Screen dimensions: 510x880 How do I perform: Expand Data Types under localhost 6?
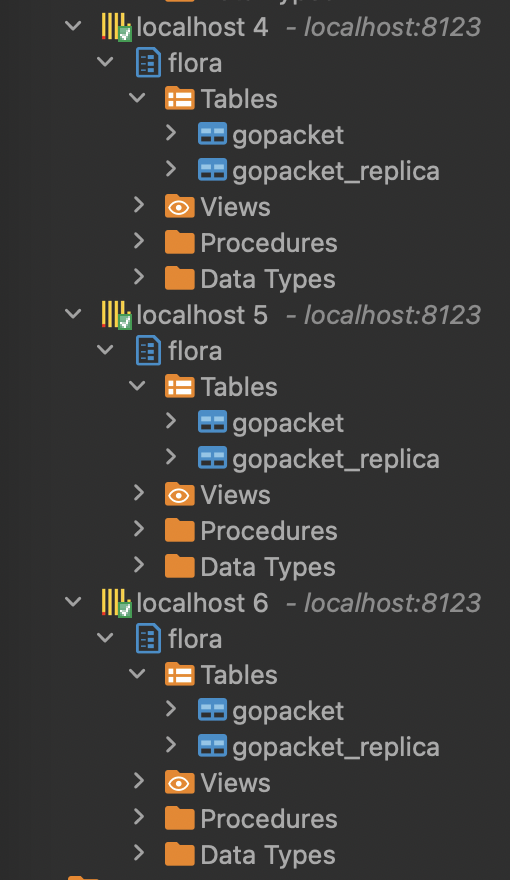coord(139,852)
